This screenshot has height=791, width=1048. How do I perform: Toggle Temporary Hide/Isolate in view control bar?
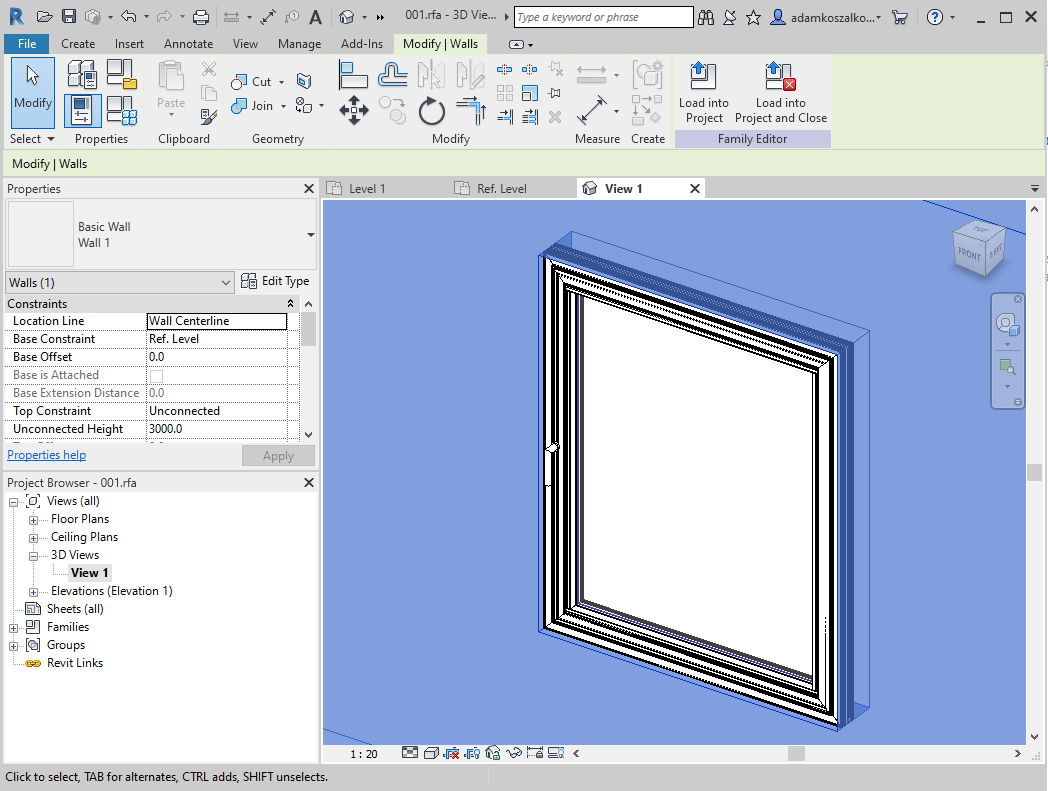point(514,753)
